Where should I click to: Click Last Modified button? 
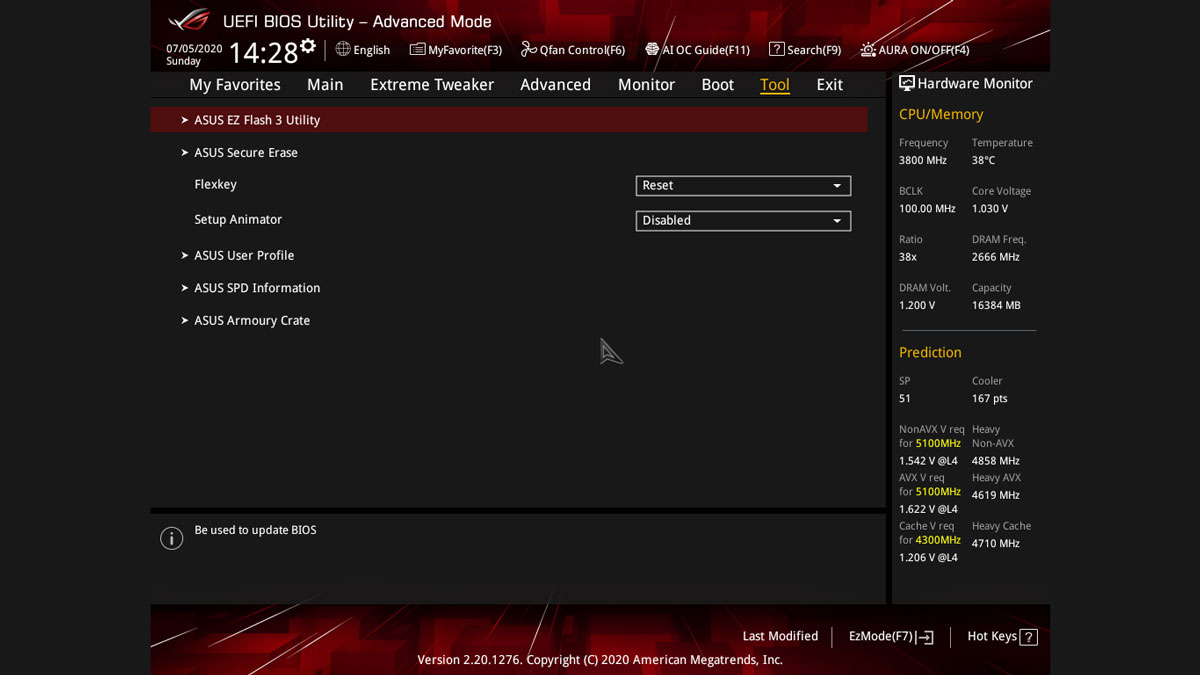pos(780,637)
